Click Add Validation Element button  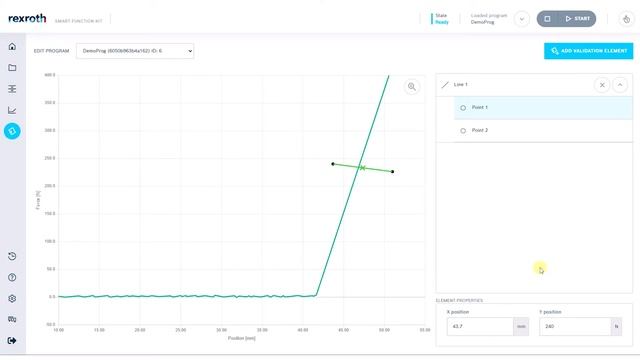589,51
